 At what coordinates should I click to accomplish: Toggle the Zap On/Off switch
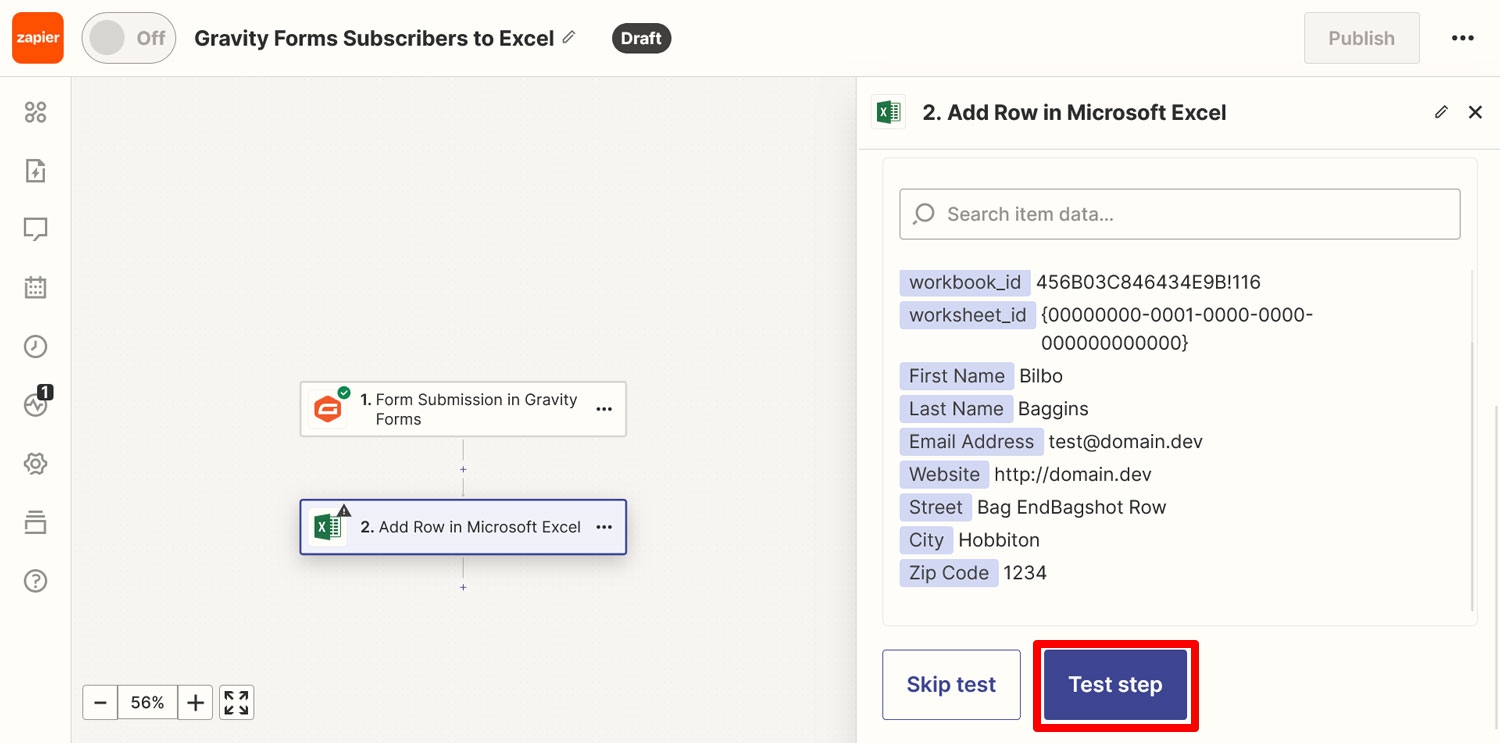(x=129, y=38)
